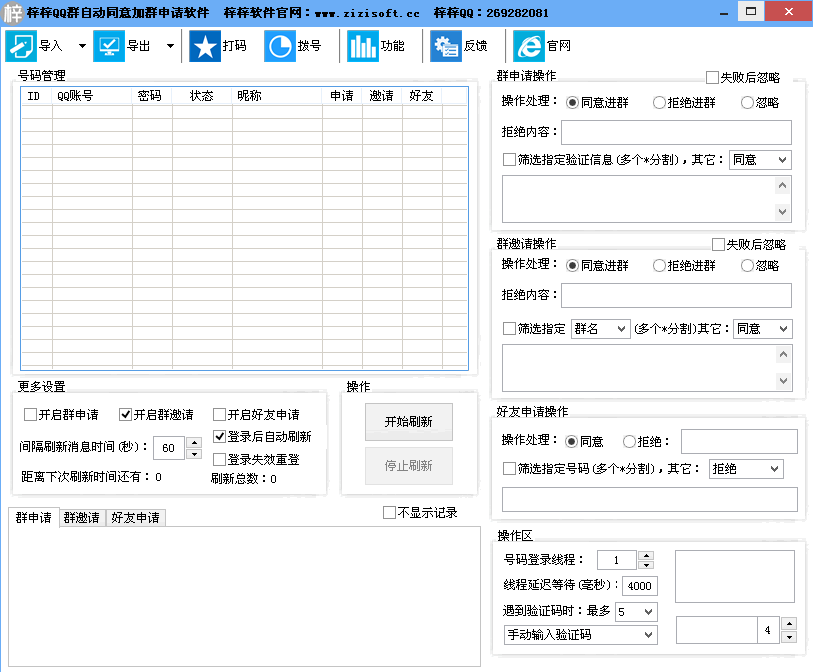This screenshot has height=672, width=813.
Task: Click the 密码 column header
Action: pos(152,96)
